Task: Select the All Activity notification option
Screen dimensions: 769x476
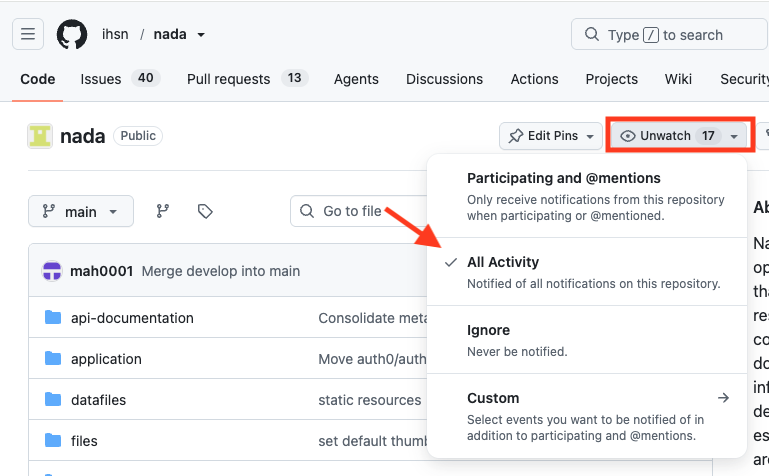Action: tap(587, 272)
